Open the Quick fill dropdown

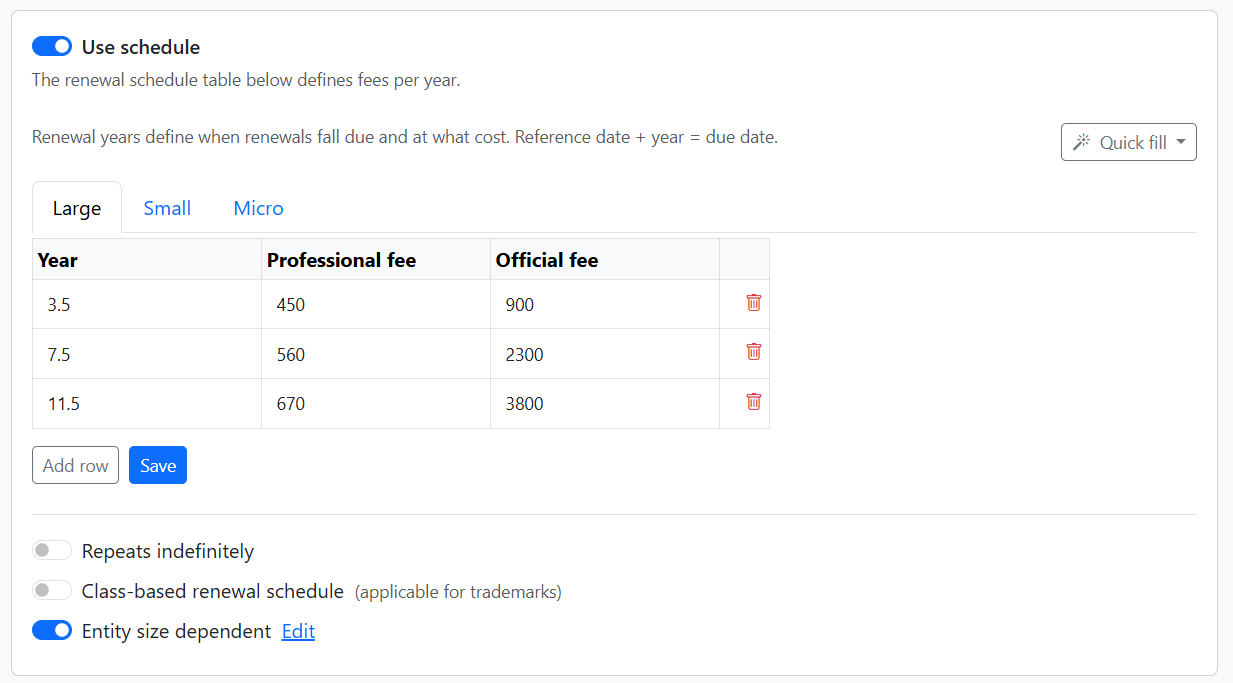(1128, 141)
